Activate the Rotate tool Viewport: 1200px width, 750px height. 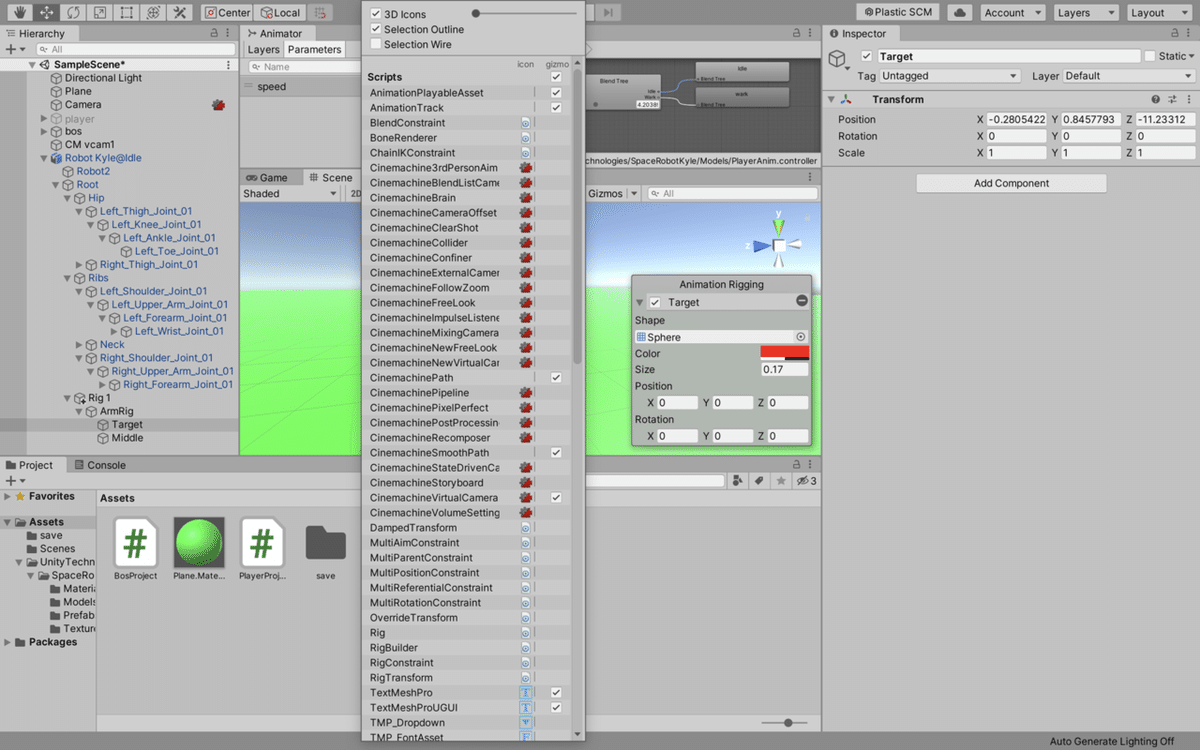(72, 13)
